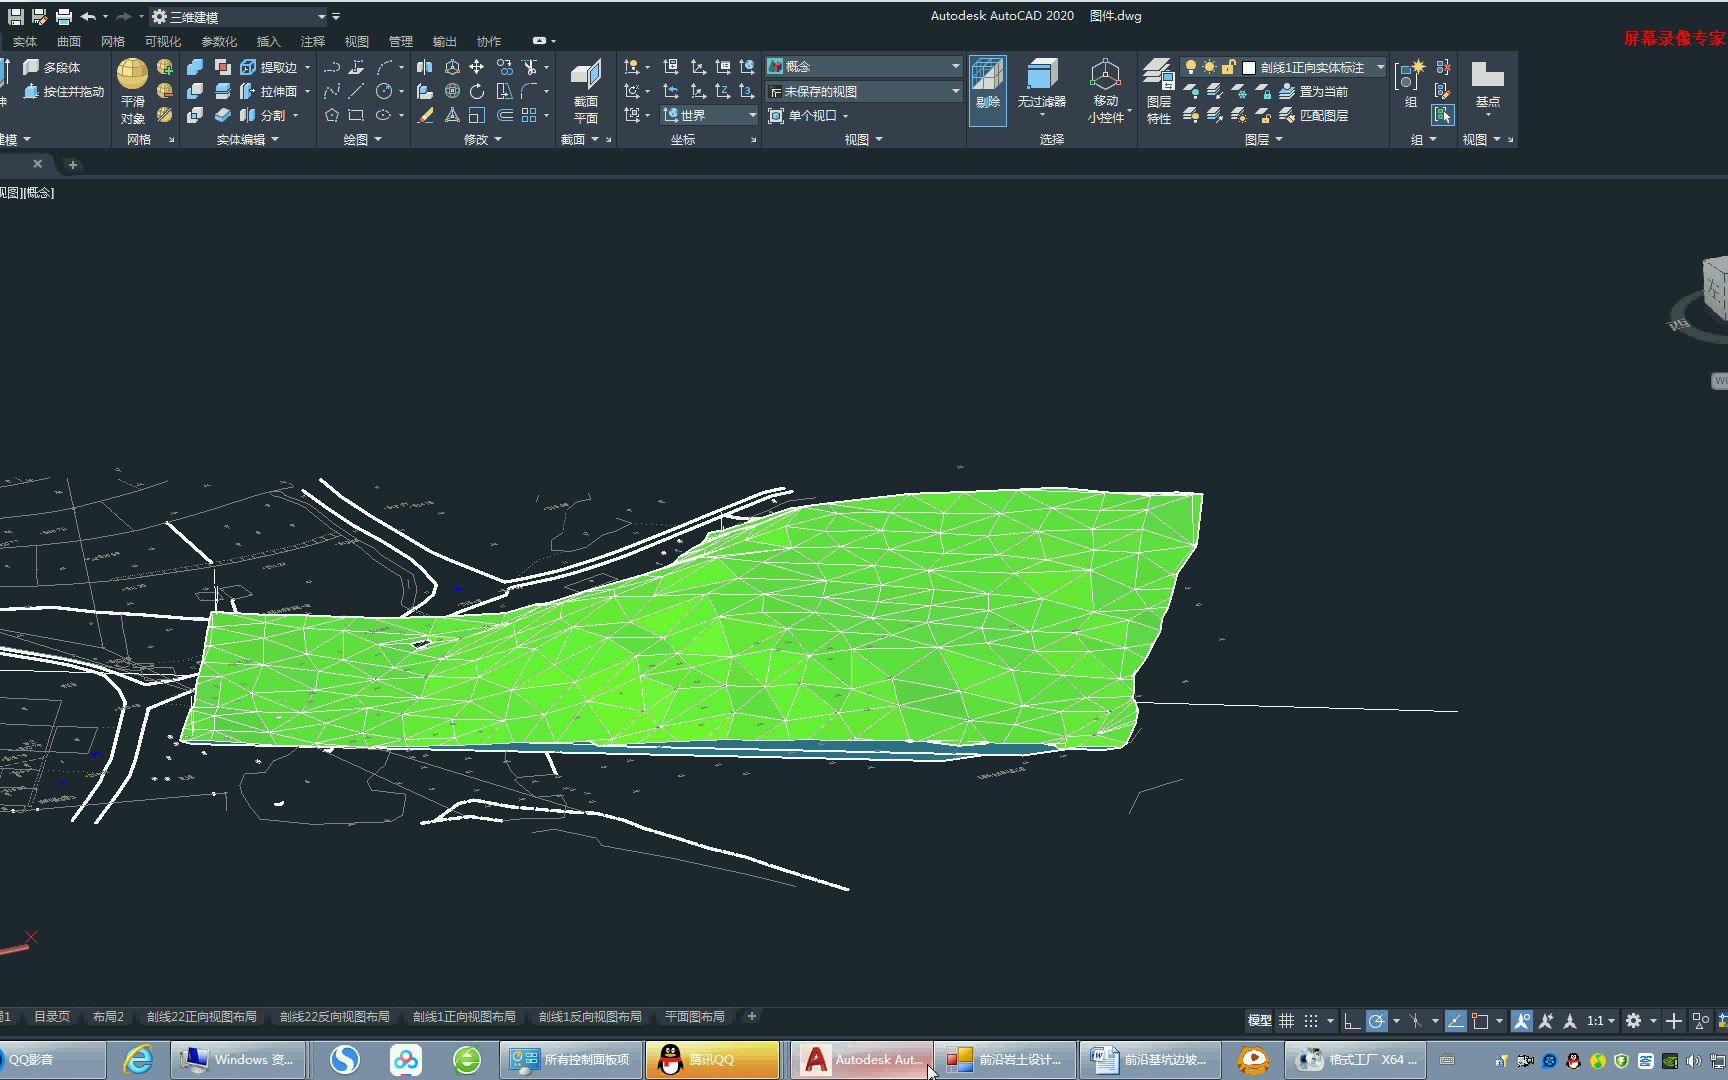Expand the 图层 panel flyout

(1263, 140)
